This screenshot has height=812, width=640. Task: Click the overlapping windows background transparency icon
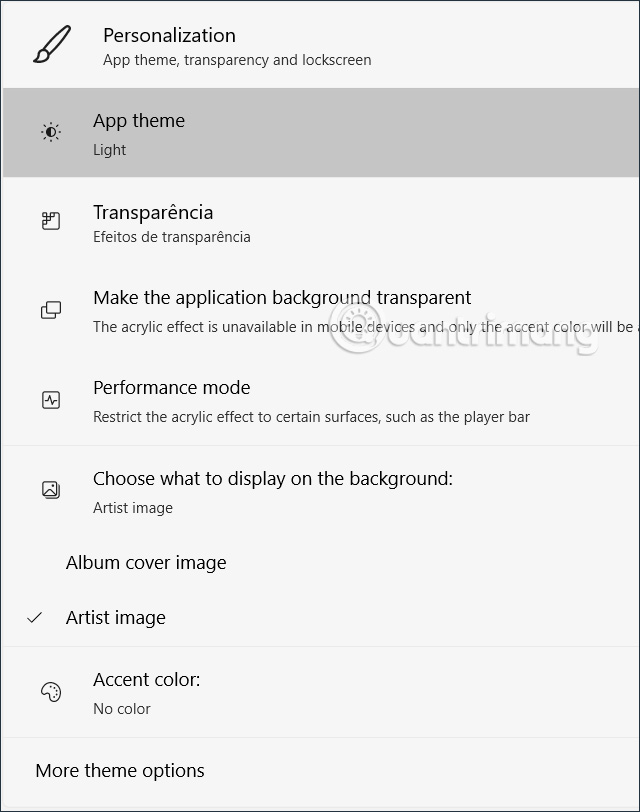pos(51,310)
